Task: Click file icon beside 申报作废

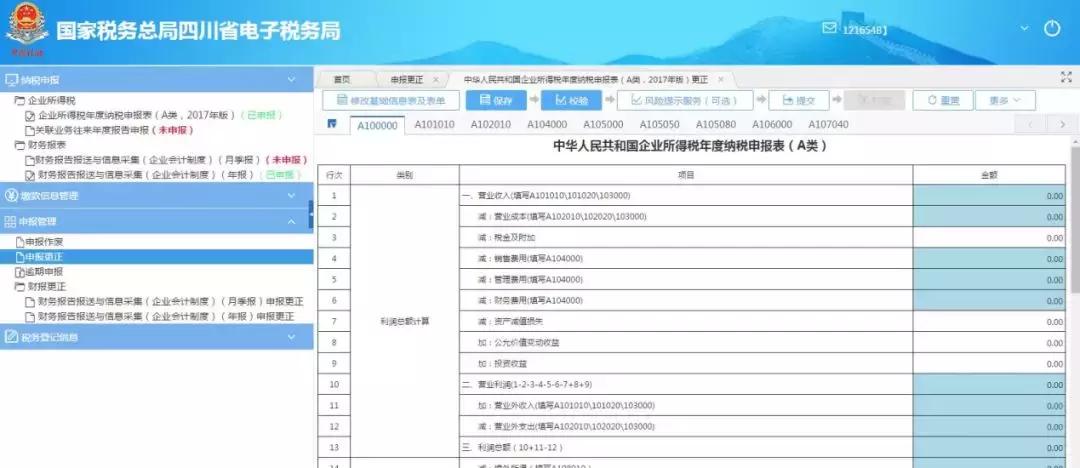Action: [x=19, y=243]
